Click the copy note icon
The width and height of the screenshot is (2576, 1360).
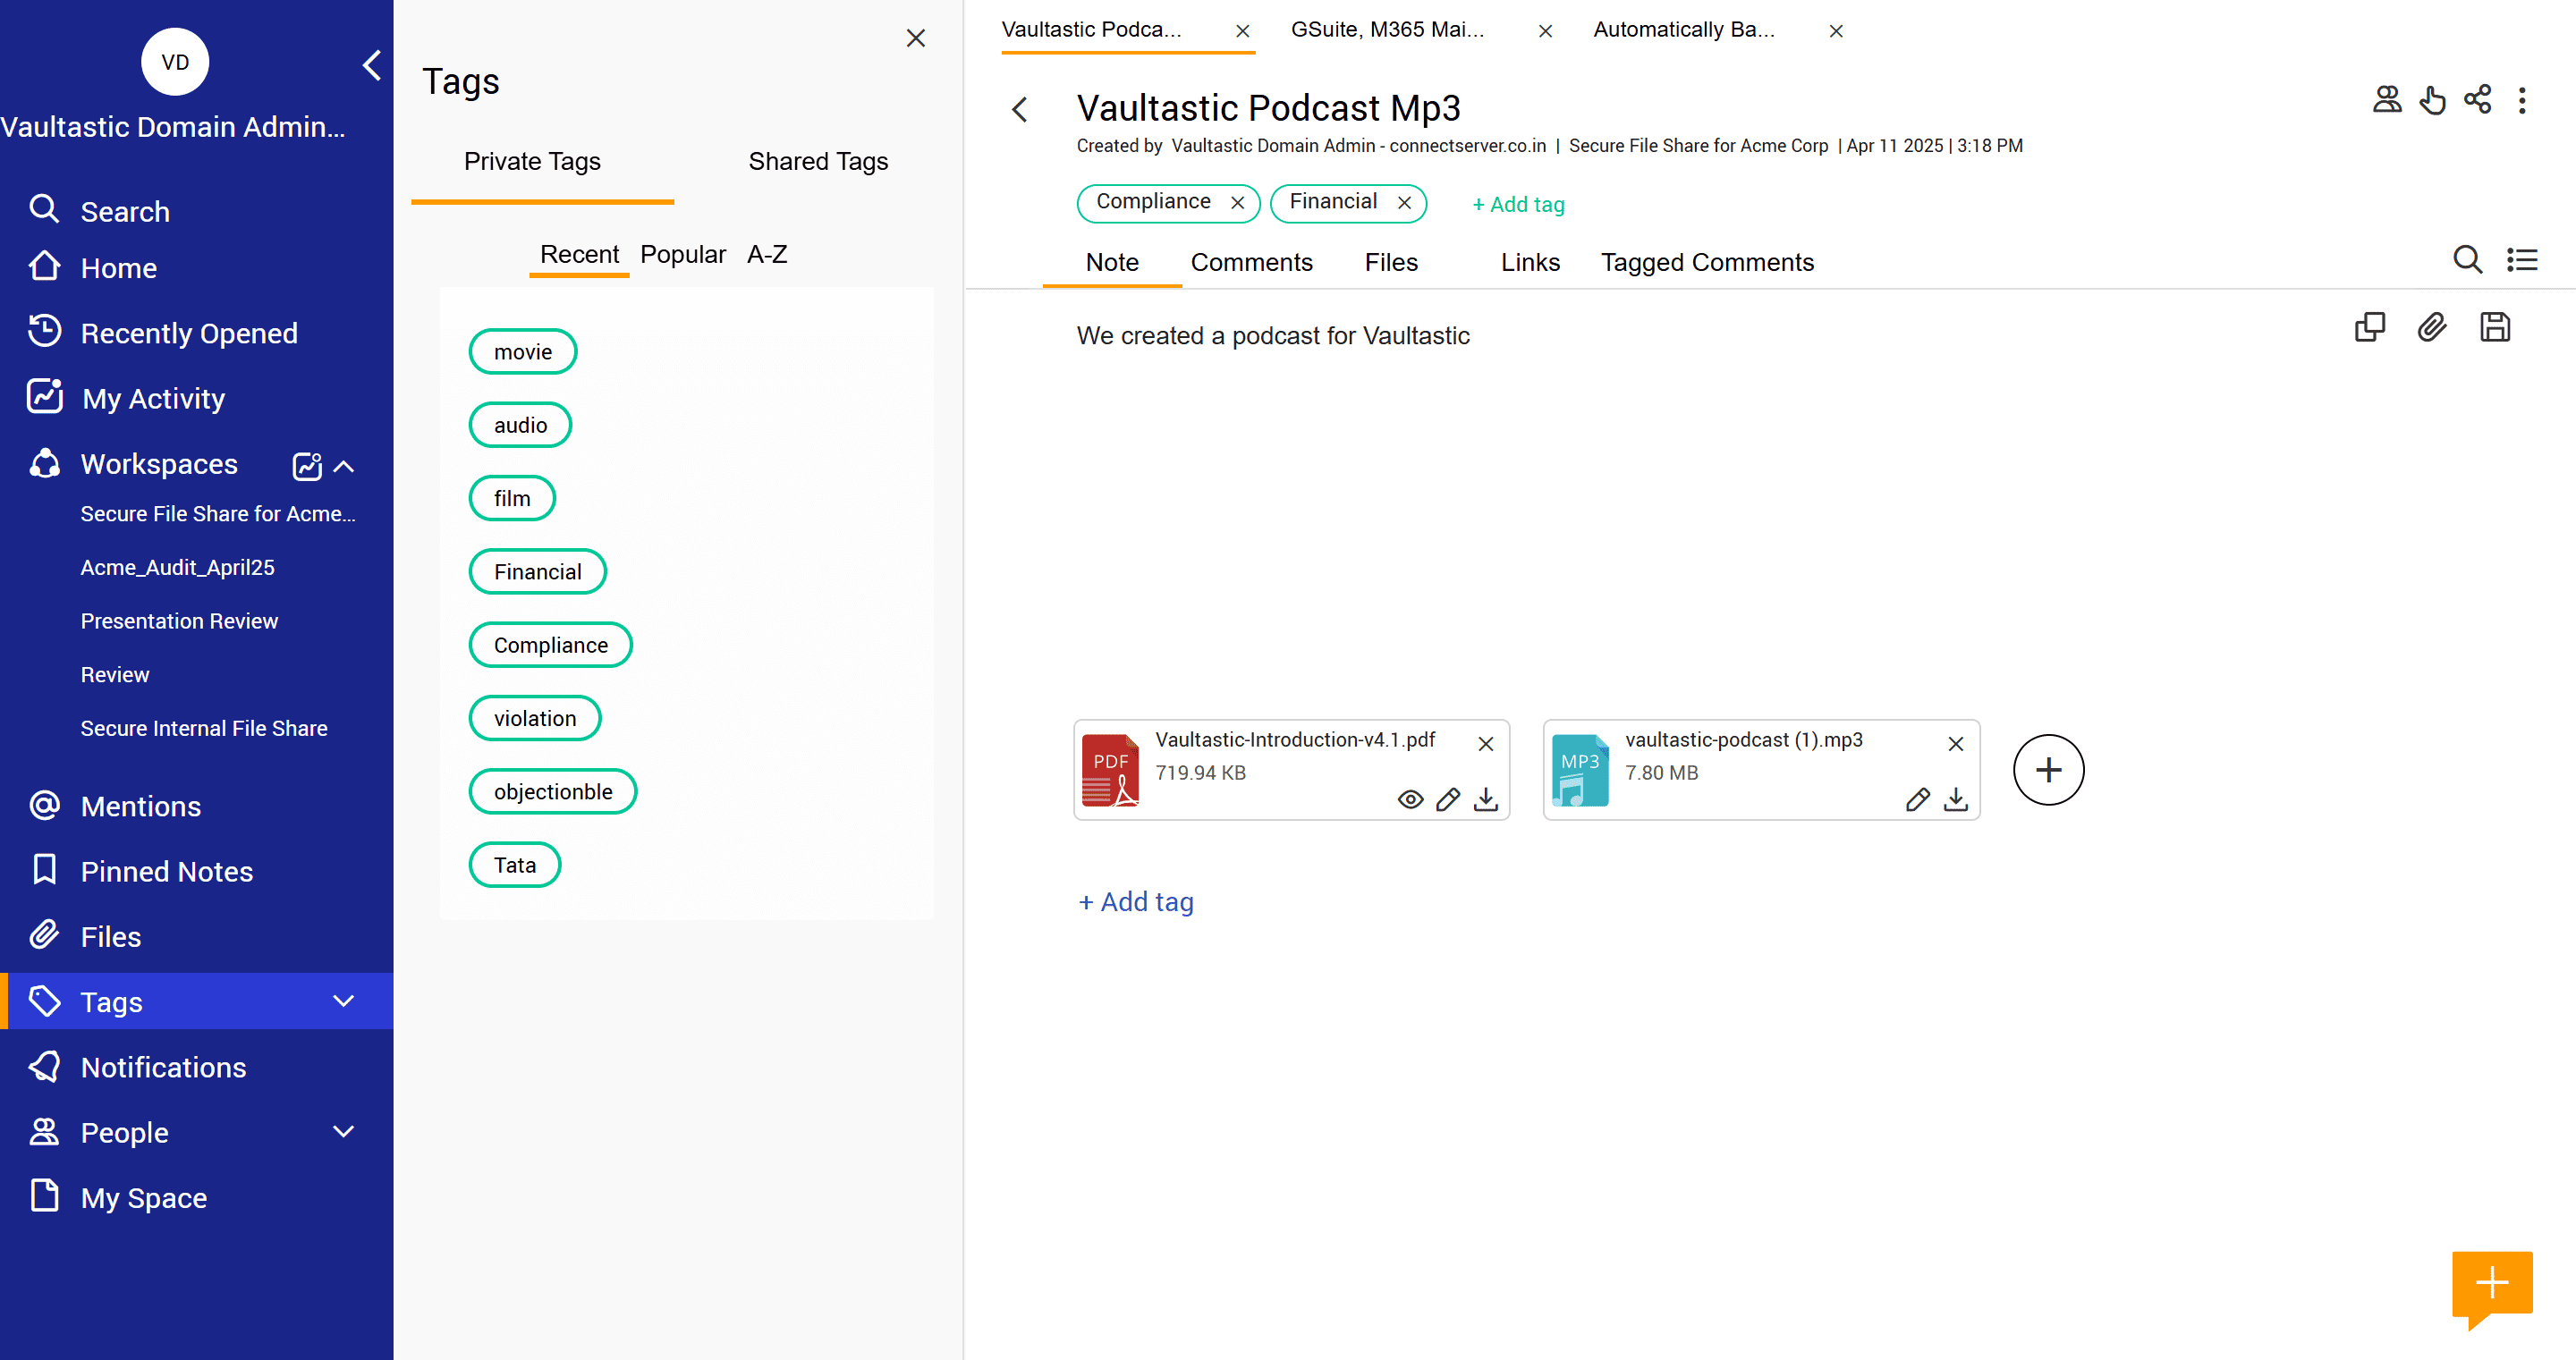[x=2369, y=328]
